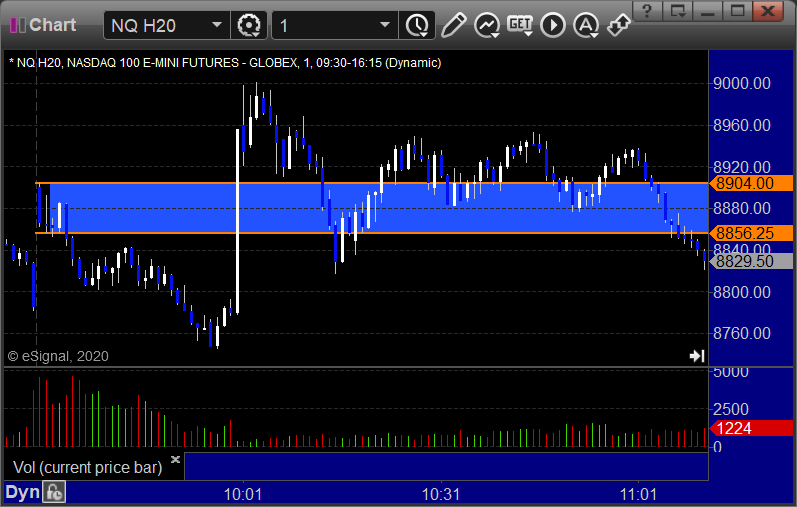The image size is (797, 507).
Task: Toggle the Dyn dynamic scaling button
Action: pos(23,492)
